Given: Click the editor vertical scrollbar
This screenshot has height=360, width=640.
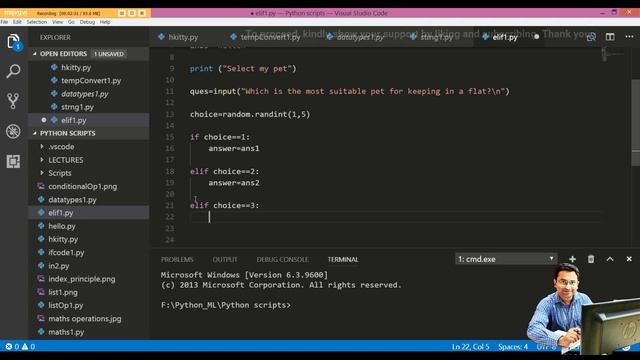Looking at the screenshot, I should coord(636,122).
